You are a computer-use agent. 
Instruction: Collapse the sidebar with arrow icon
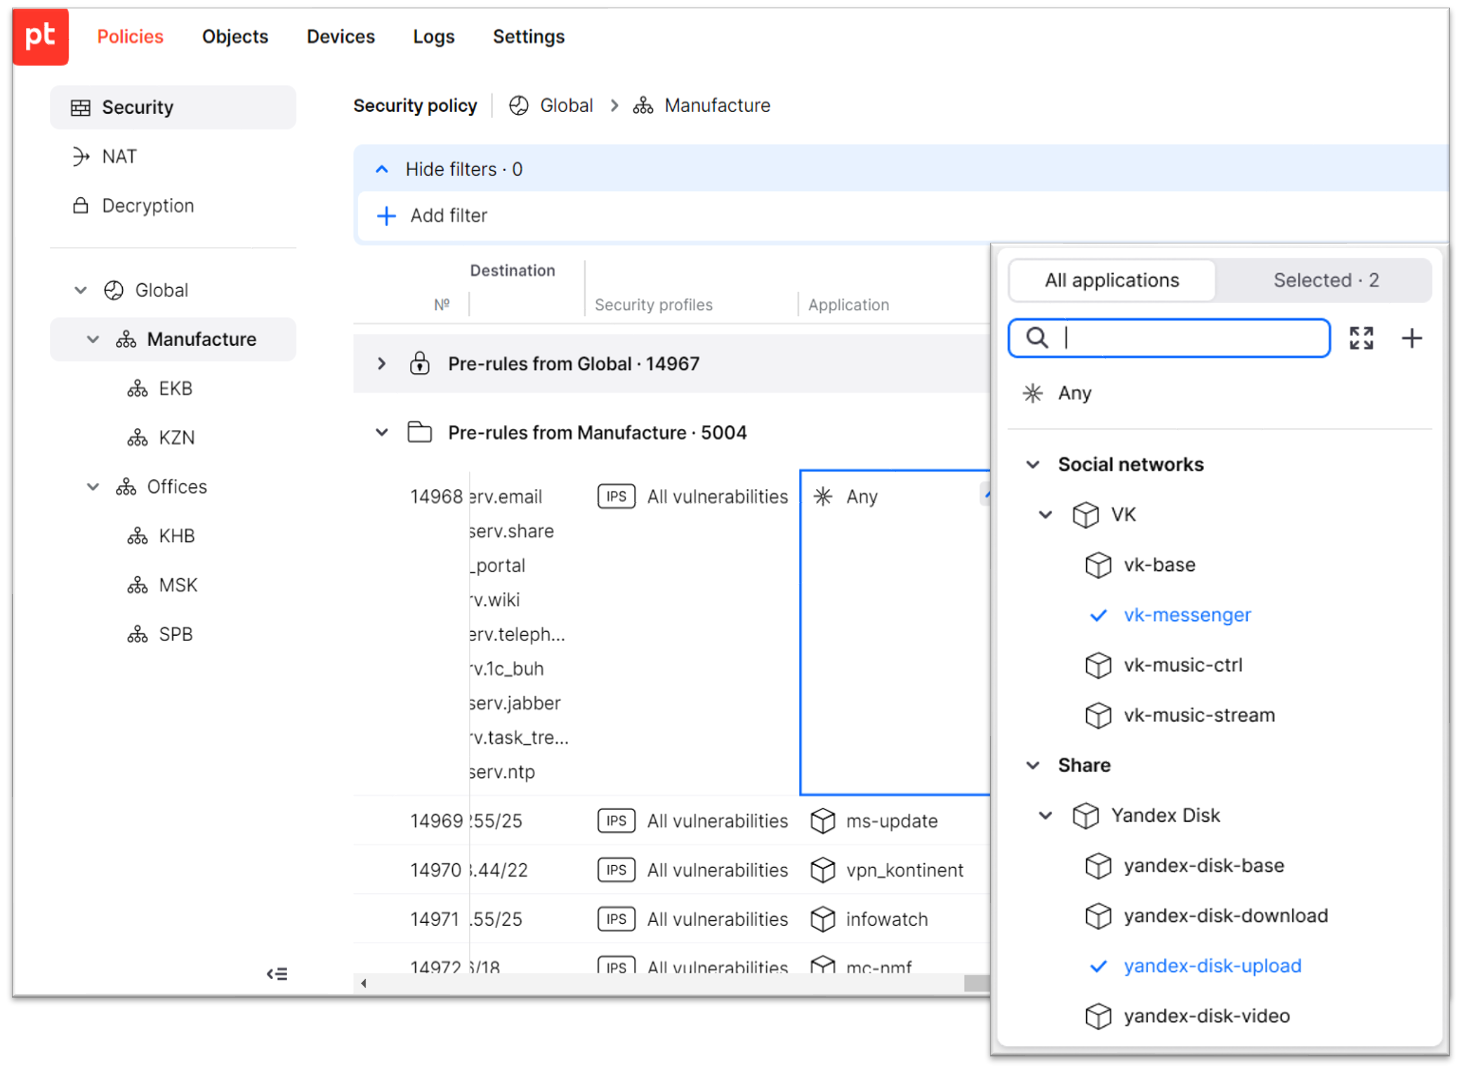277,974
